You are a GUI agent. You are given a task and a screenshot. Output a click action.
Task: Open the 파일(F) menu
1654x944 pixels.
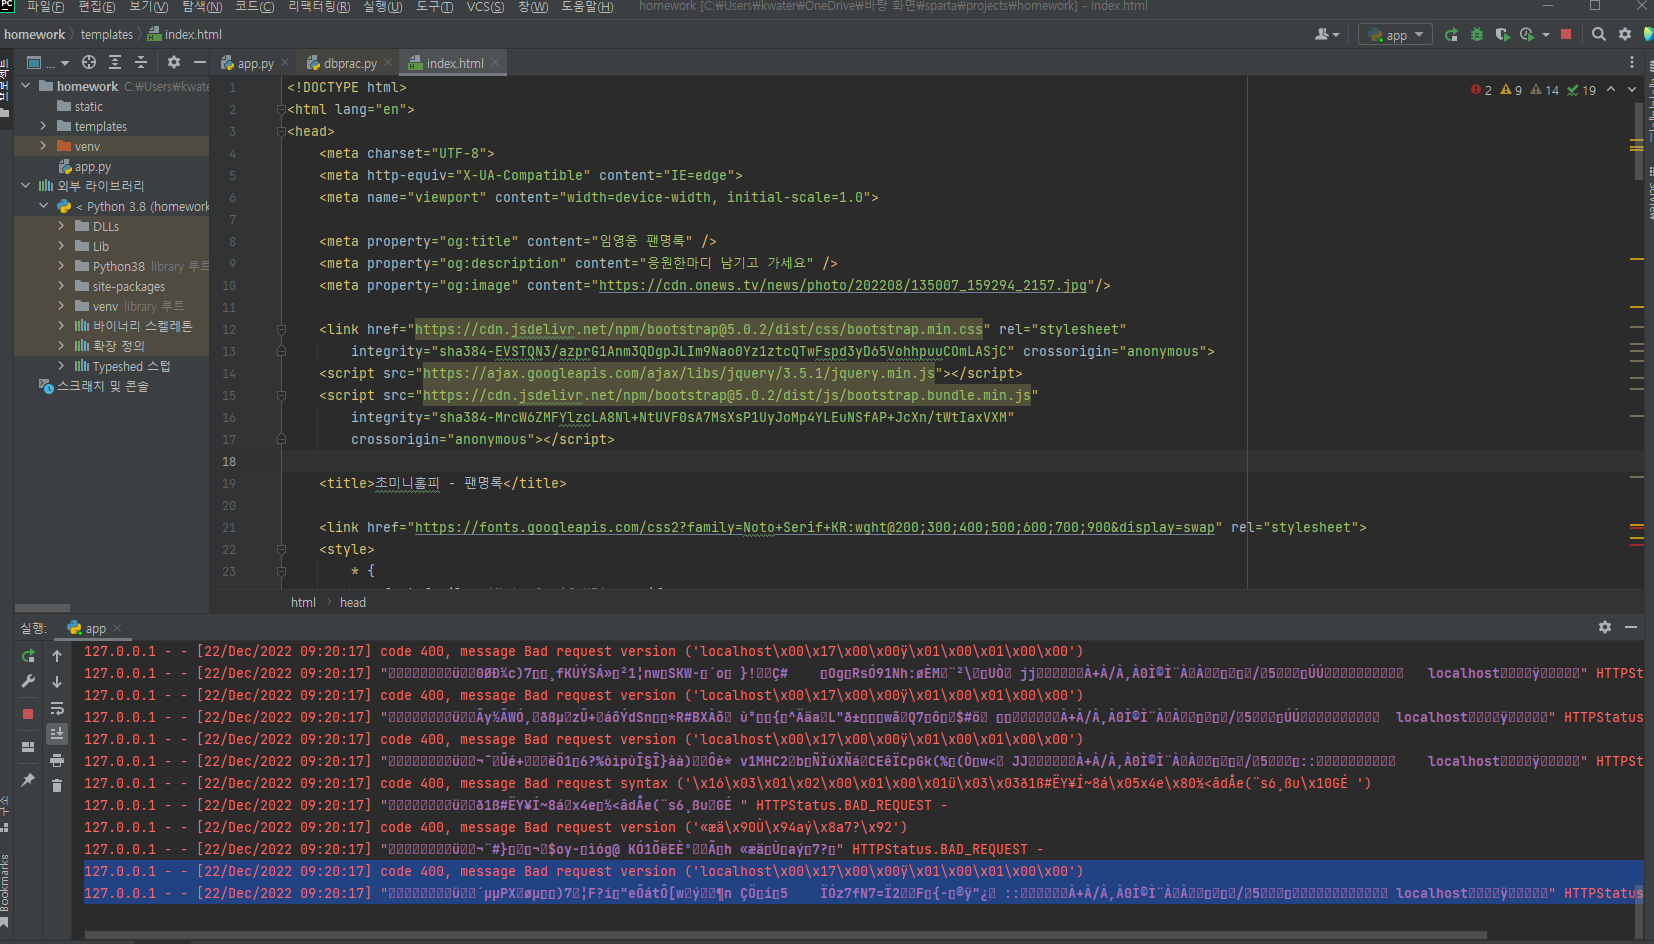pyautogui.click(x=45, y=7)
